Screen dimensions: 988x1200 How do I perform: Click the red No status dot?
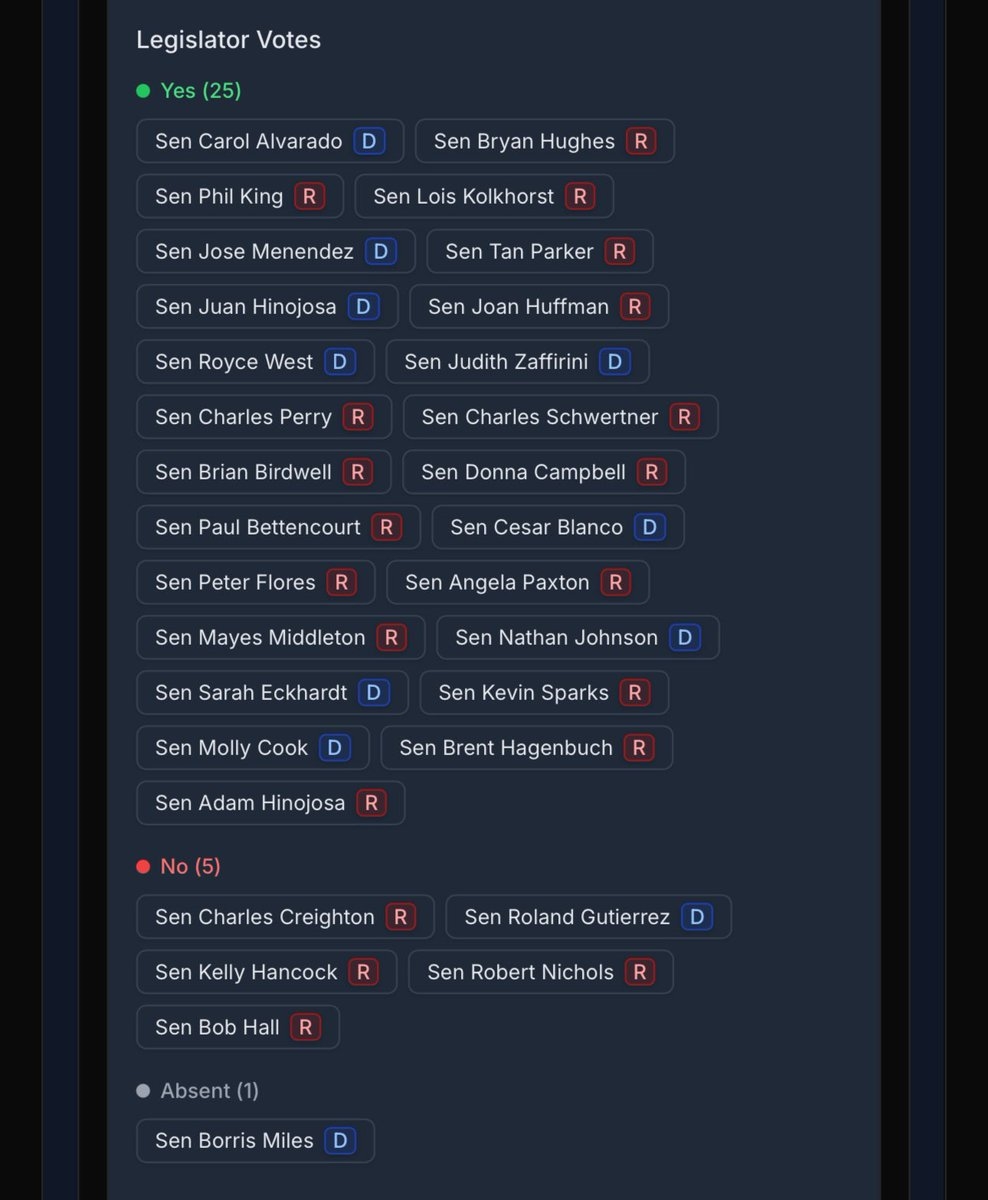[143, 866]
